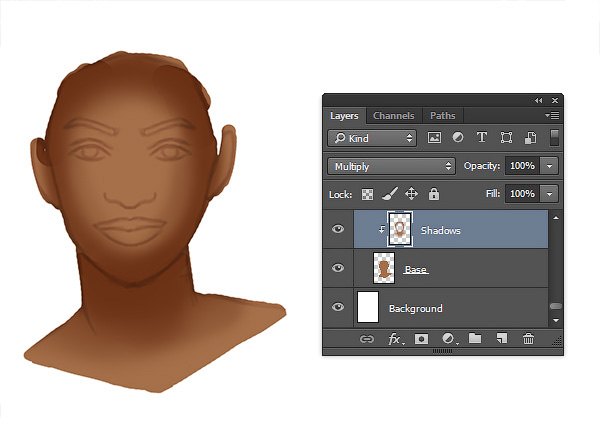Create new fill or adjustment layer
The width and height of the screenshot is (600, 444).
click(448, 338)
